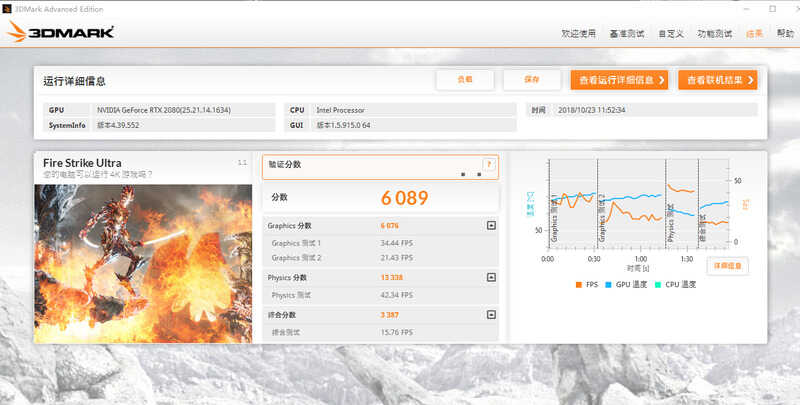The image size is (800, 405).
Task: Select the CPU value Intel Processor
Action: (x=340, y=110)
